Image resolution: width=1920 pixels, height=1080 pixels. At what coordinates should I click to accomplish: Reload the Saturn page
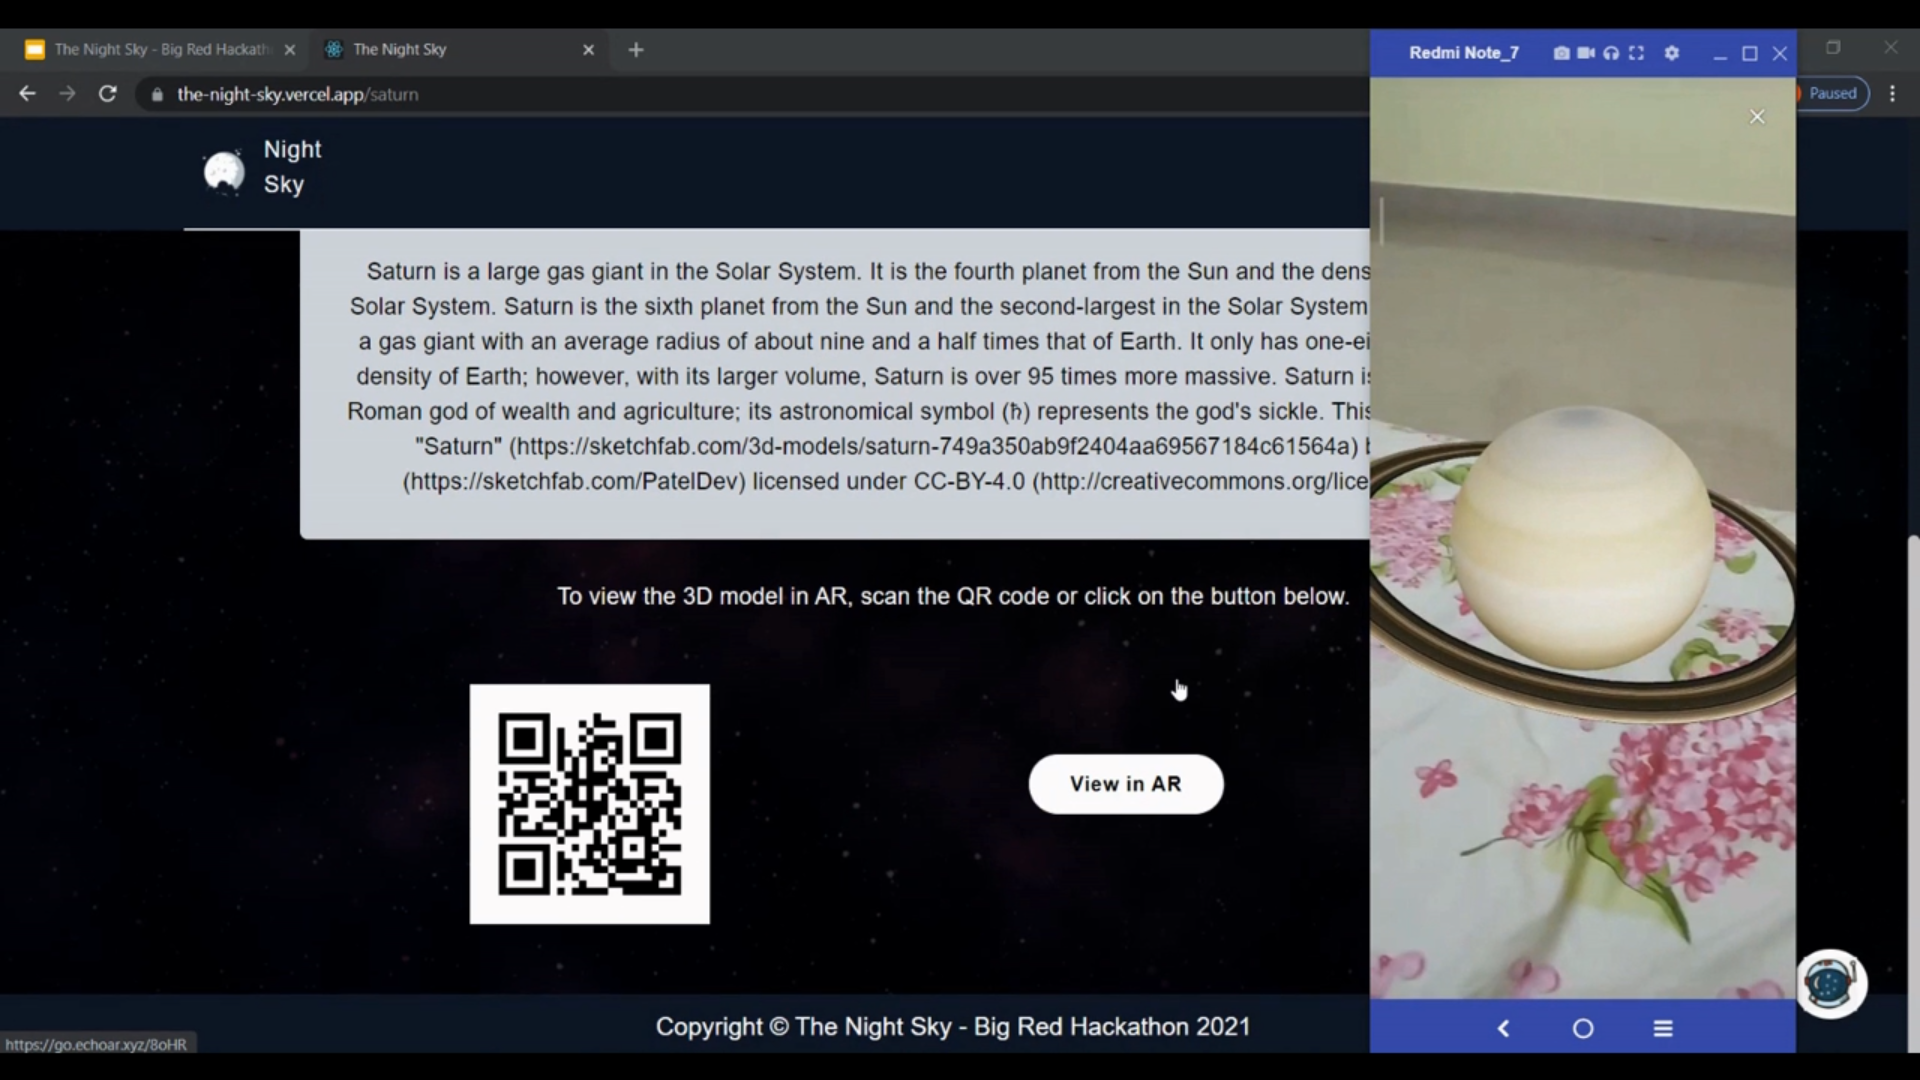coord(108,93)
